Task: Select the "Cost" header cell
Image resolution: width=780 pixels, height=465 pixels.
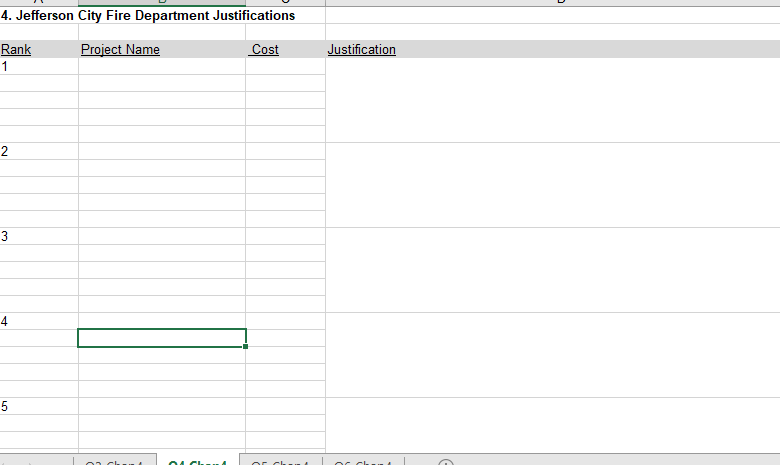Action: coord(286,49)
